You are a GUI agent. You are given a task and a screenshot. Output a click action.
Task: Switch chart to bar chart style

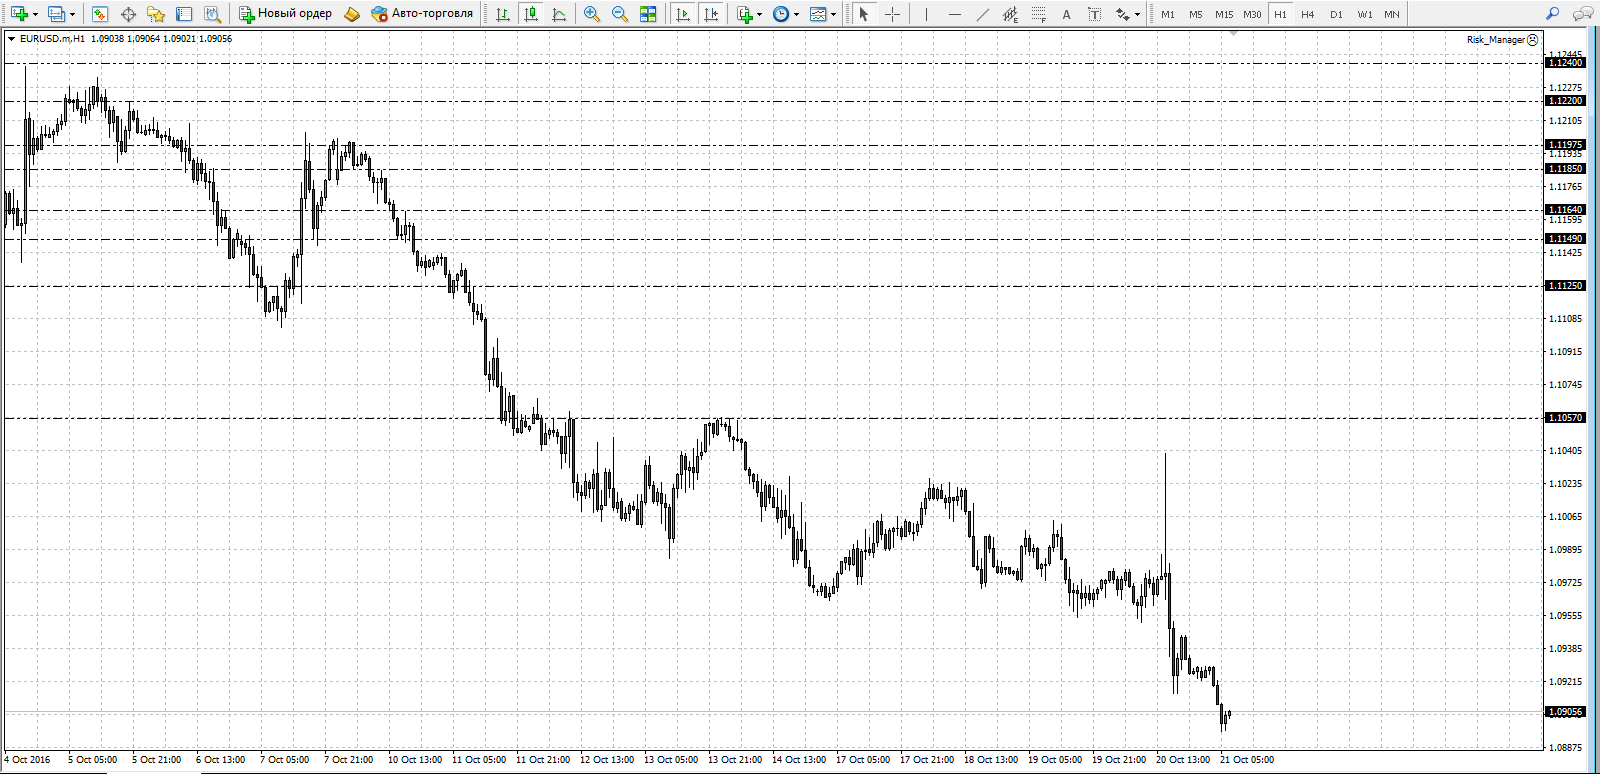503,14
